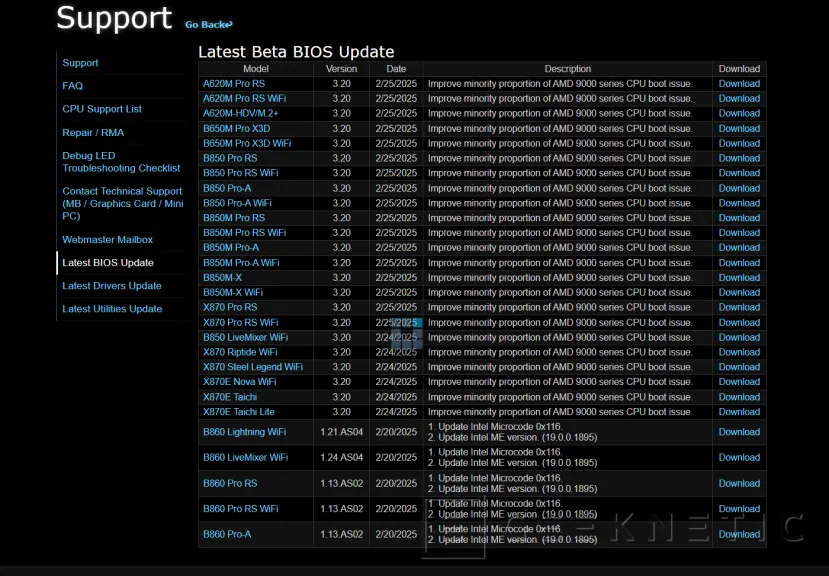Open the A620M Pro RS WiFi model link

pos(245,98)
